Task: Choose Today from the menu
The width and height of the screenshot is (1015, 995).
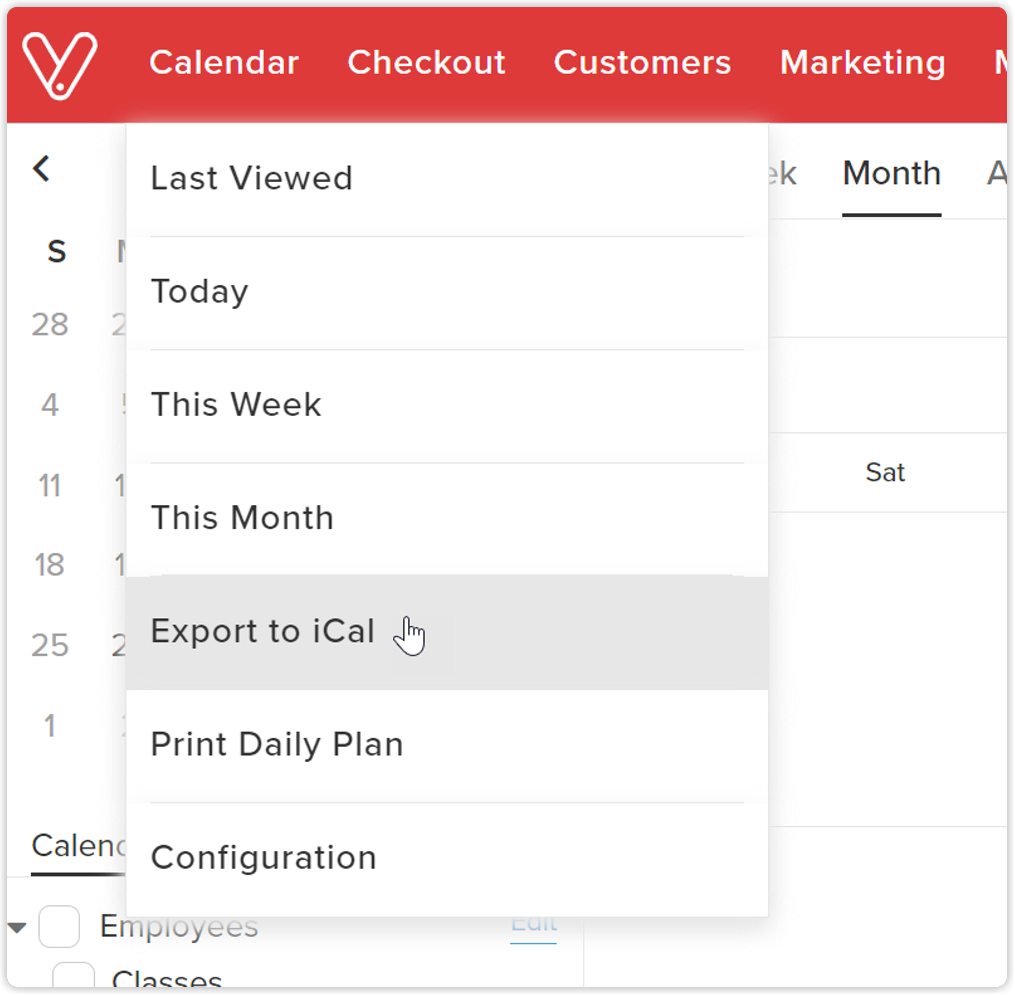Action: (199, 292)
